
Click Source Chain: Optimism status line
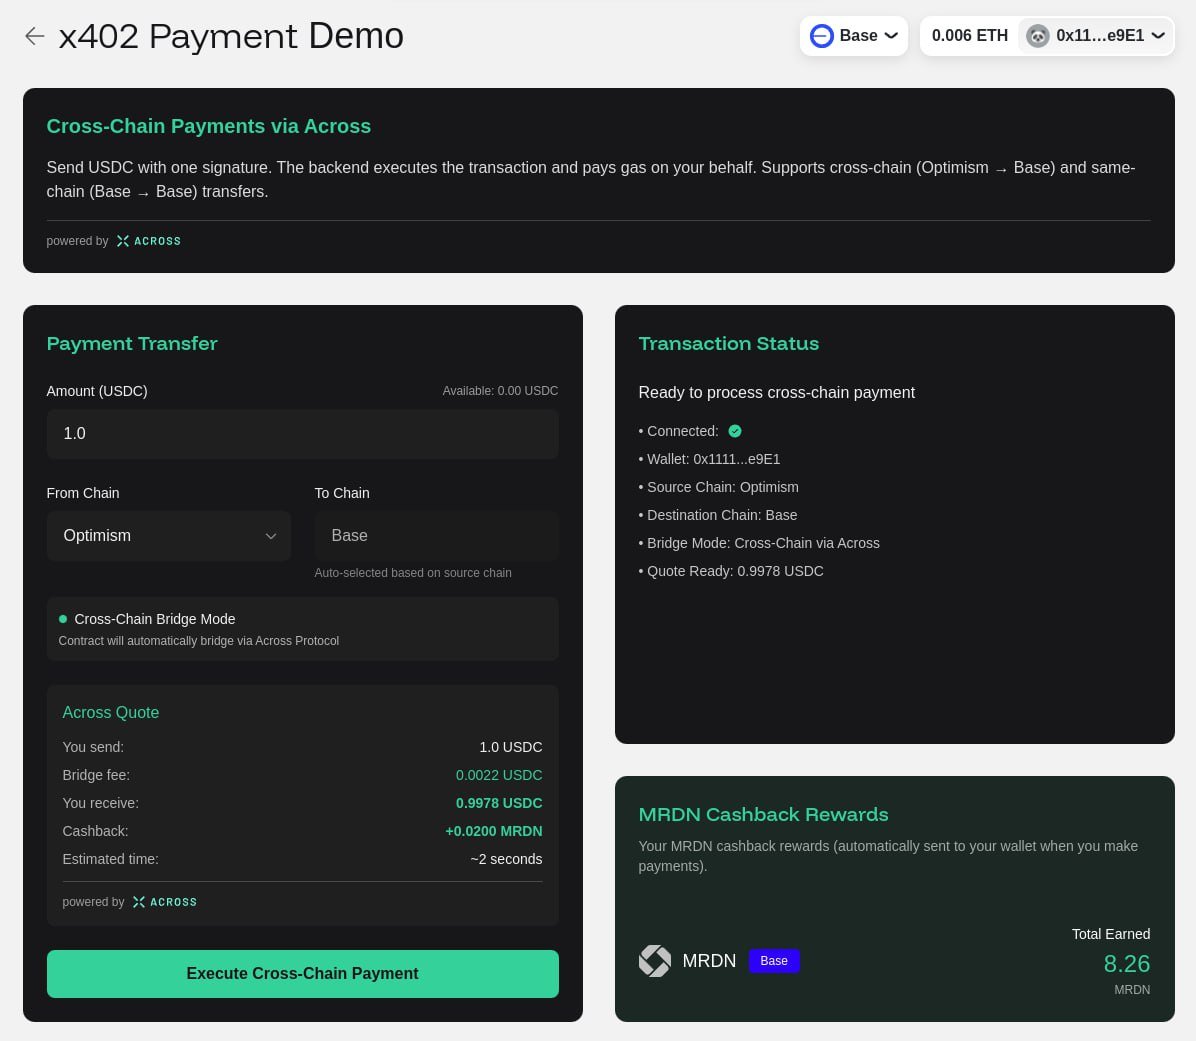click(719, 487)
